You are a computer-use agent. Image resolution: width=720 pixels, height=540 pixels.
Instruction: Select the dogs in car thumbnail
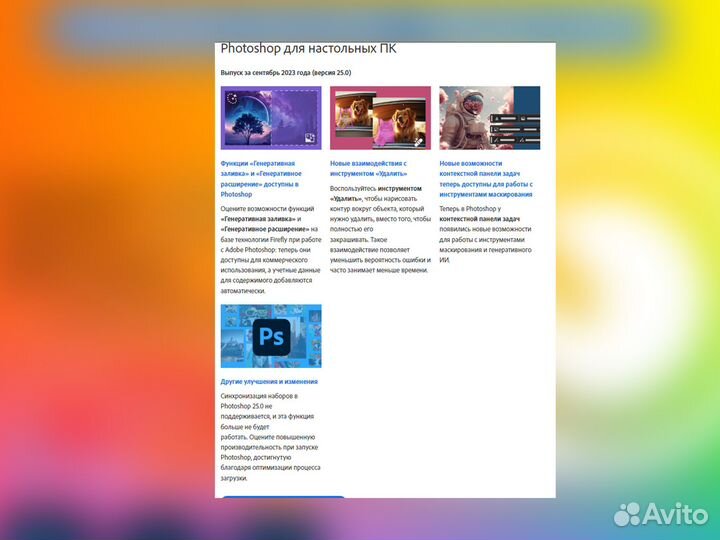(380, 118)
